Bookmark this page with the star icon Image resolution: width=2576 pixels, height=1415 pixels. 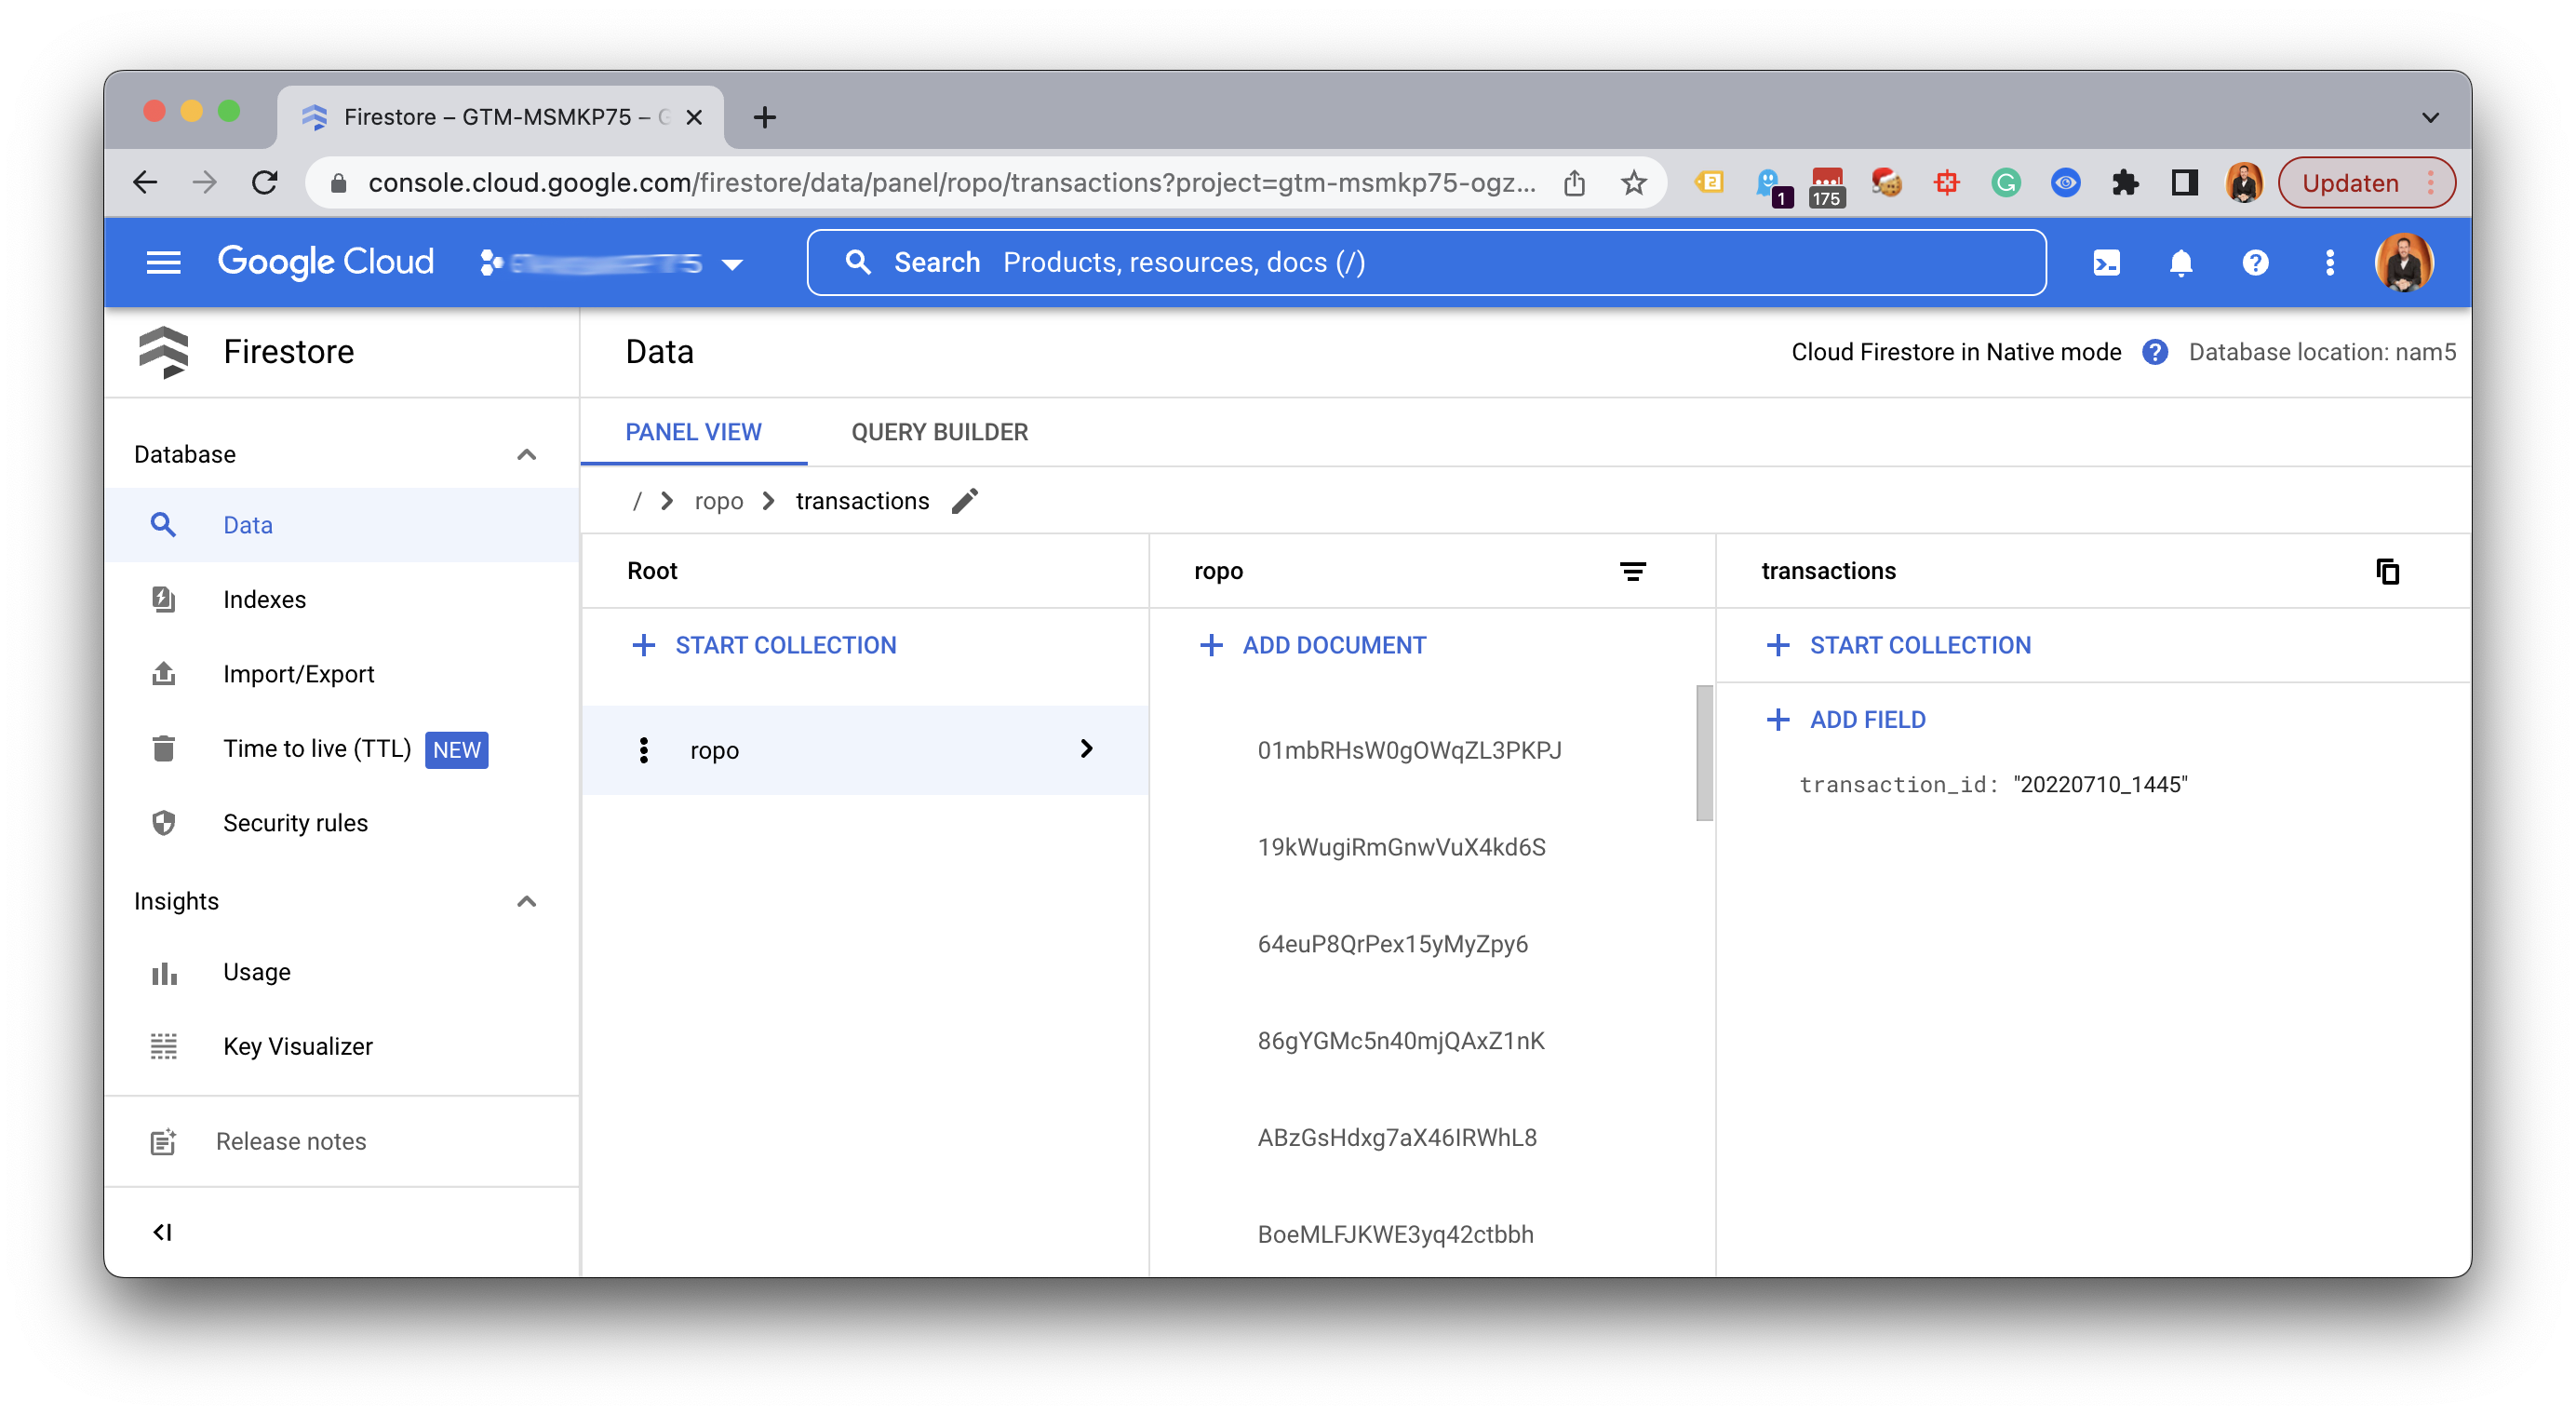[x=1633, y=183]
